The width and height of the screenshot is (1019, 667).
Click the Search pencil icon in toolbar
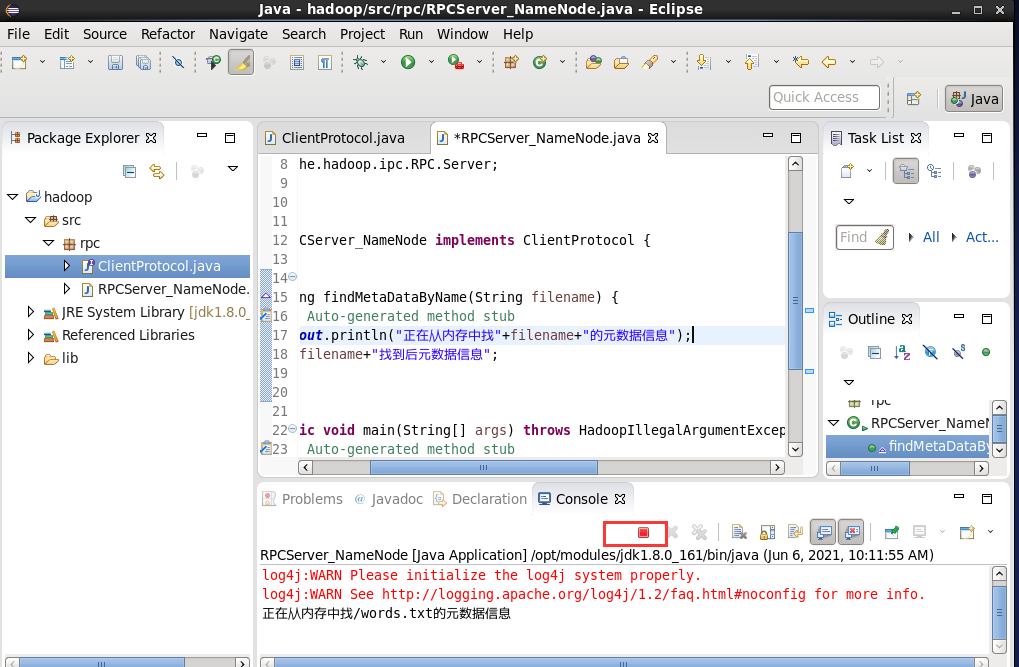(x=650, y=62)
